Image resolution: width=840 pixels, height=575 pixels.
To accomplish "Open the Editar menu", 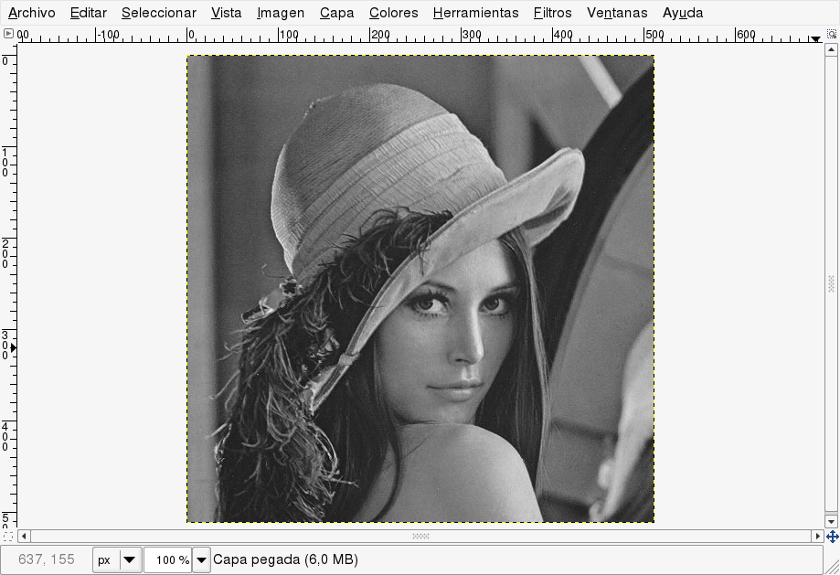I will [88, 12].
